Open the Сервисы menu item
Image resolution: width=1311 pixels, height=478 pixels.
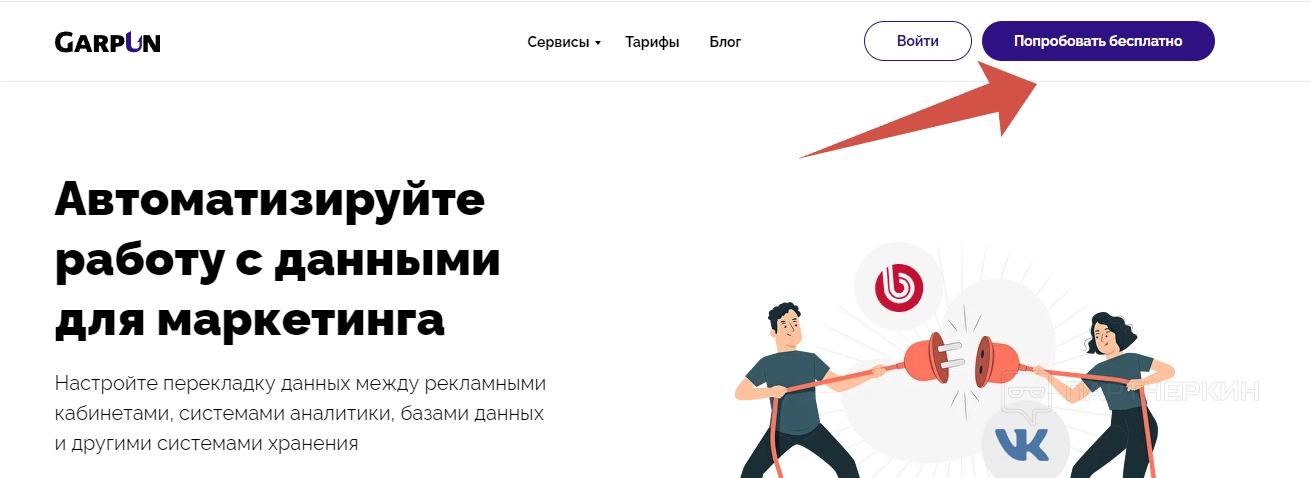pyautogui.click(x=558, y=42)
